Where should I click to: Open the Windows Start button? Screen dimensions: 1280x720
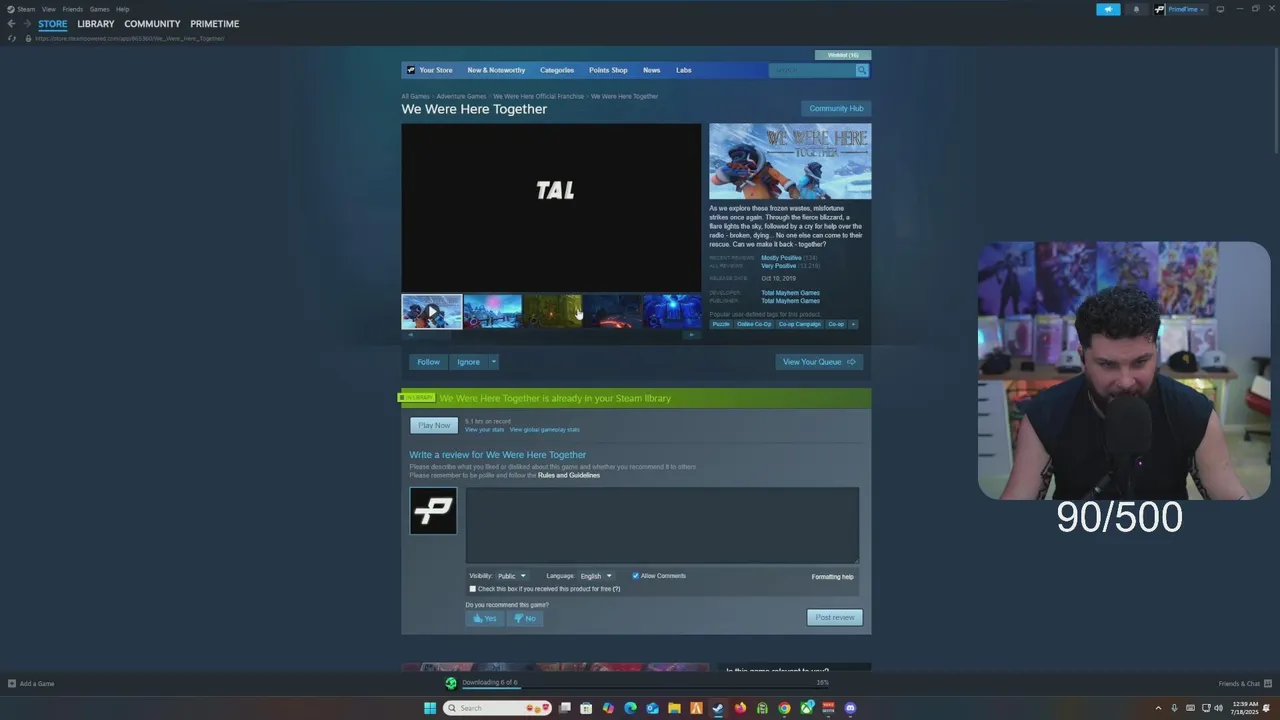pyautogui.click(x=430, y=708)
